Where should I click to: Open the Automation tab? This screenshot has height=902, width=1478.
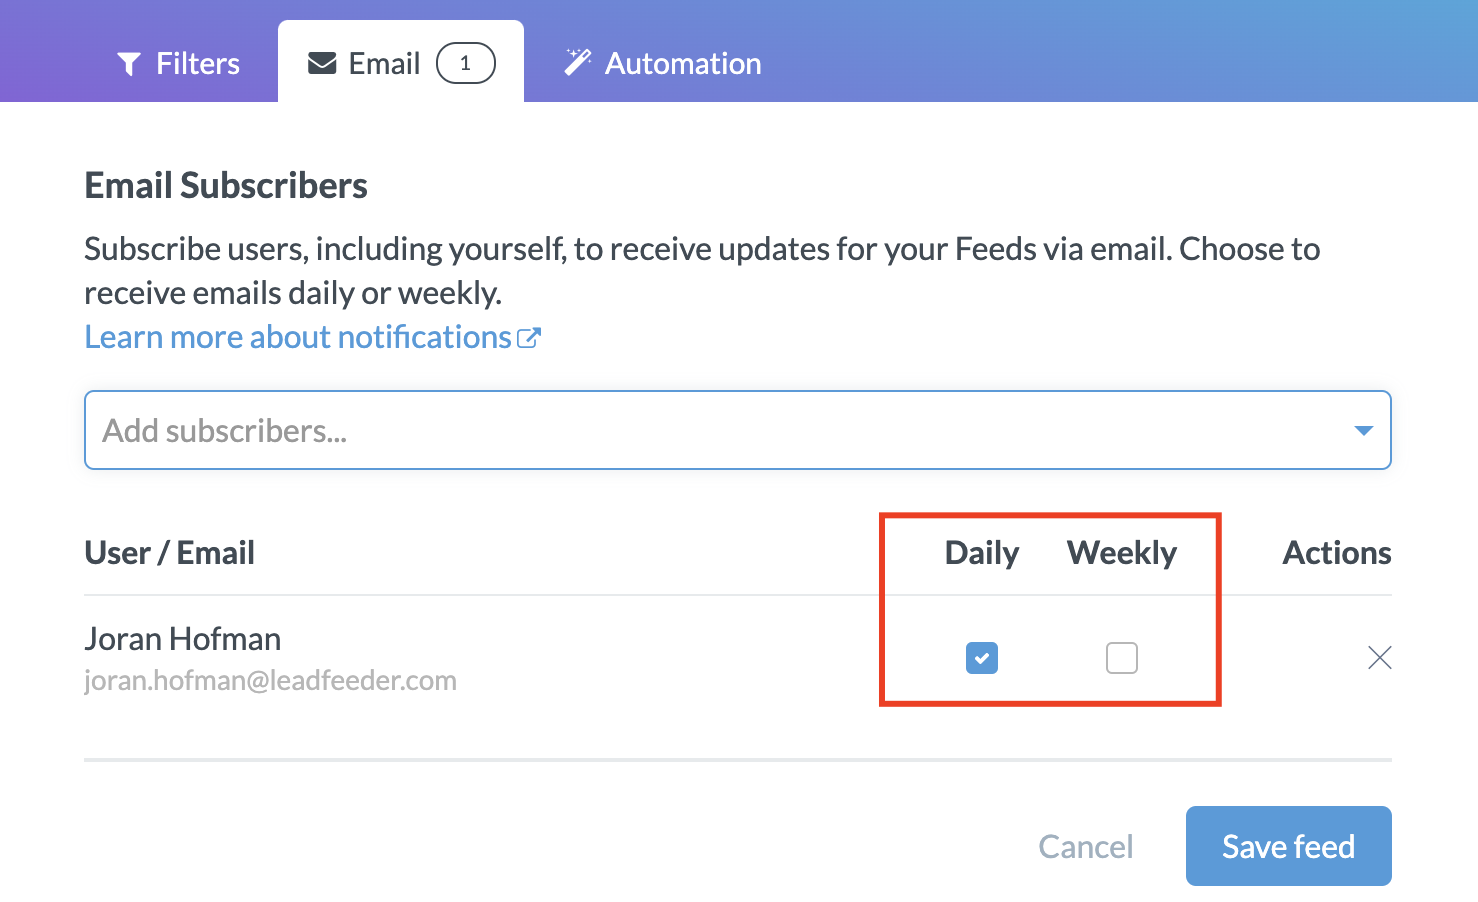pyautogui.click(x=683, y=64)
